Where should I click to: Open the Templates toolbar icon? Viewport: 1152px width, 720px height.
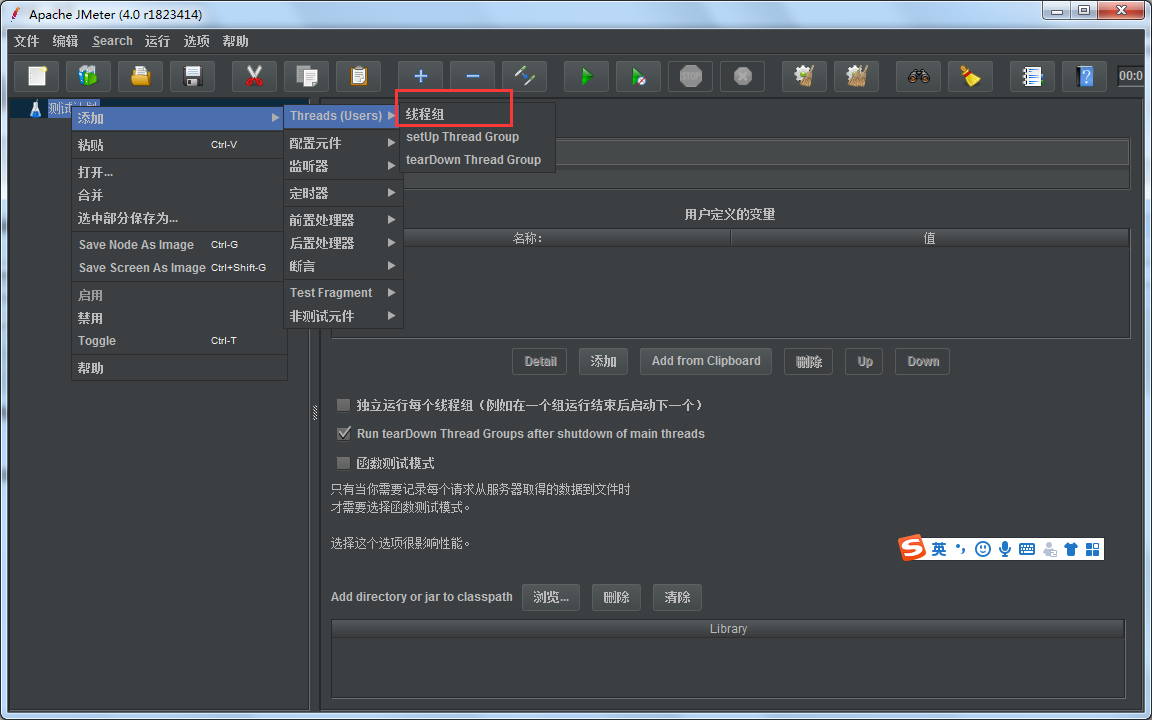pos(88,76)
